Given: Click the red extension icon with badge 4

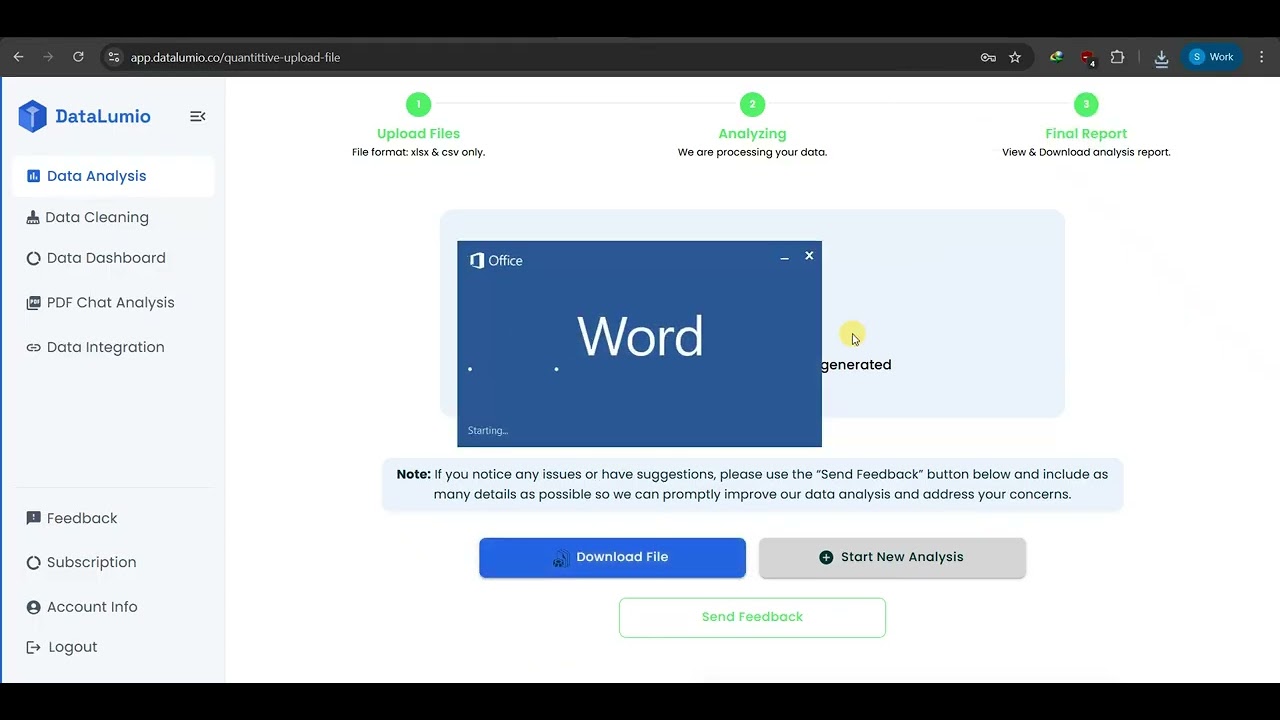Looking at the screenshot, I should pyautogui.click(x=1088, y=58).
